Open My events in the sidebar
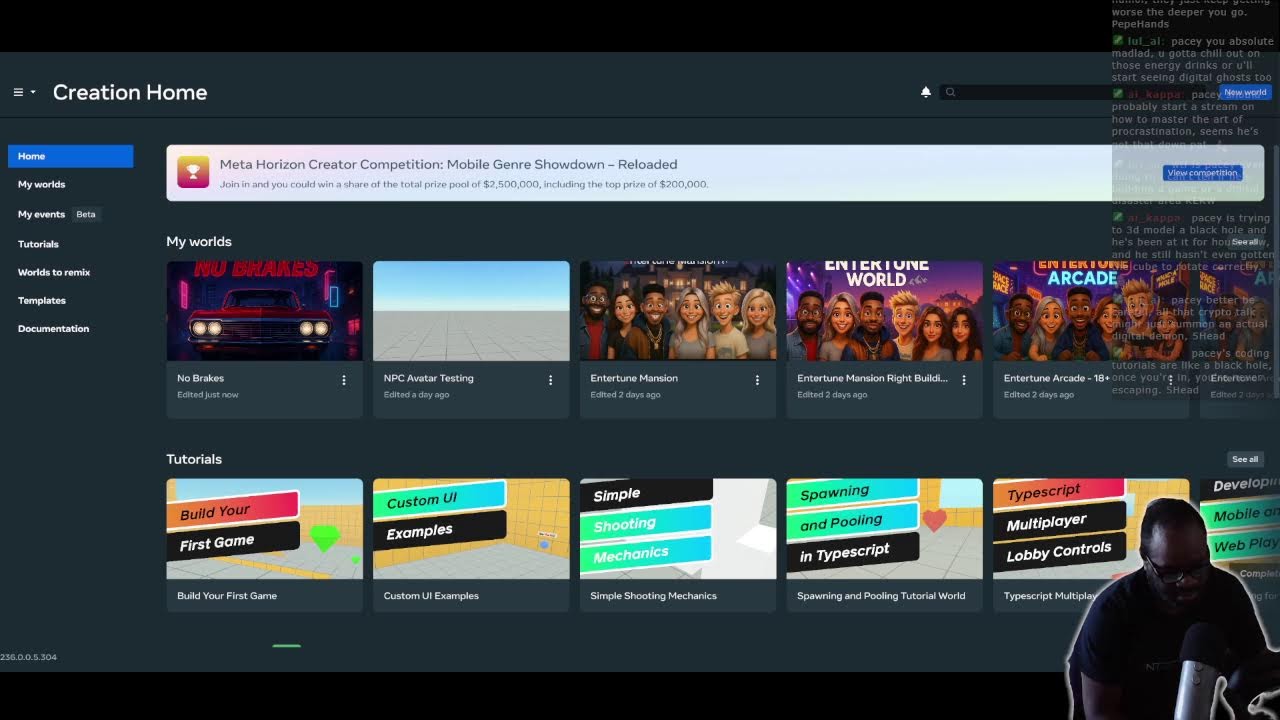 point(41,214)
